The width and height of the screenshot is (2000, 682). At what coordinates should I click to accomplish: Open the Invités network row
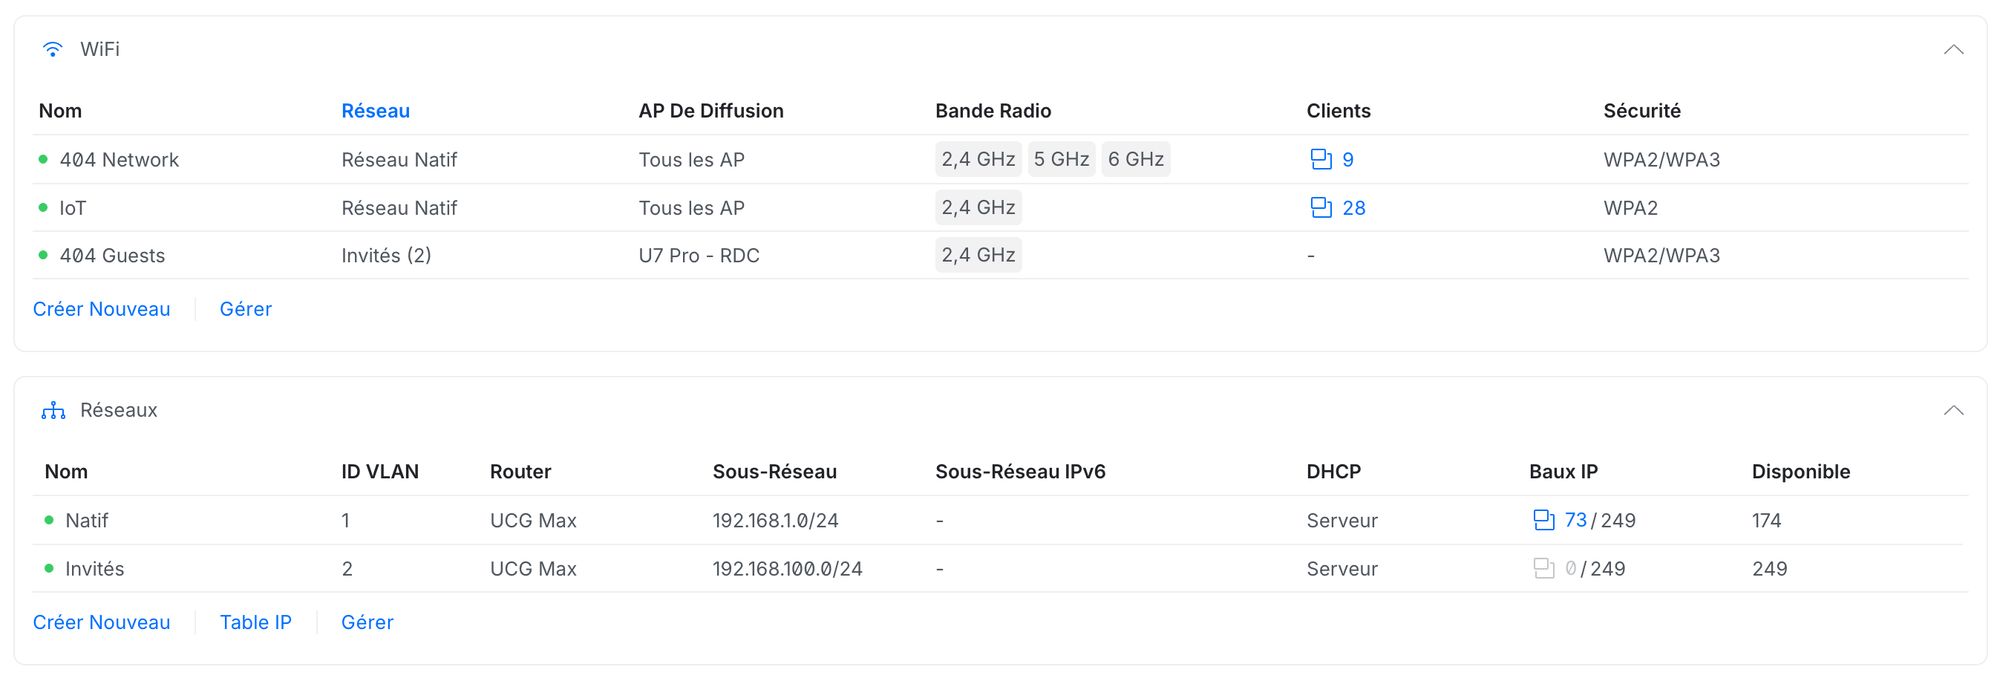point(95,569)
